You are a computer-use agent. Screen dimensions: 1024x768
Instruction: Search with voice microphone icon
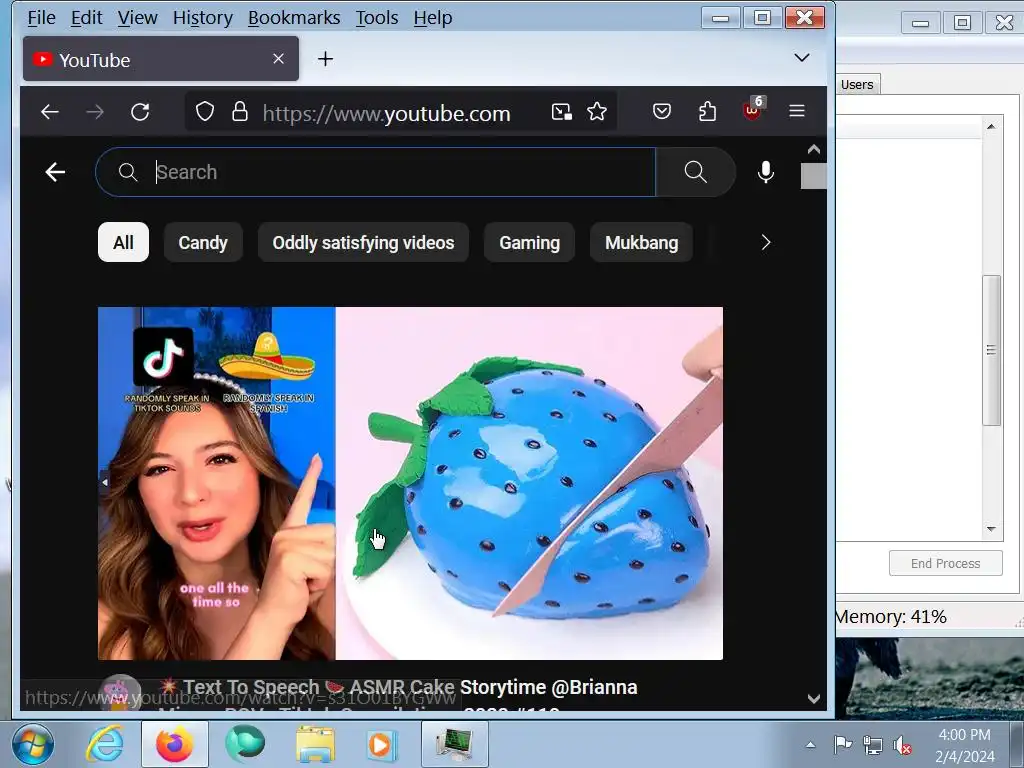pos(765,172)
